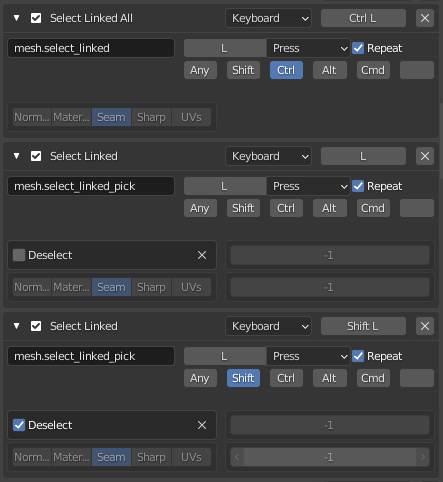Select Normal delimiter in Select Linked All
Viewport: 443px width, 482px height.
pyautogui.click(x=32, y=117)
